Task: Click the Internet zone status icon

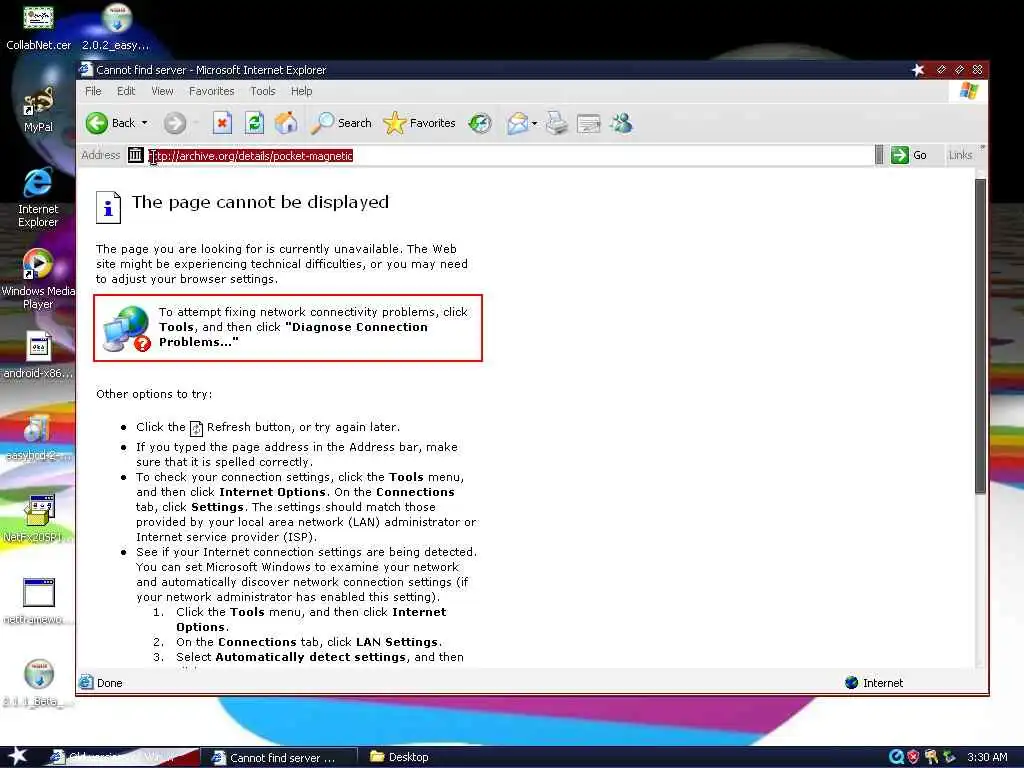Action: [851, 682]
